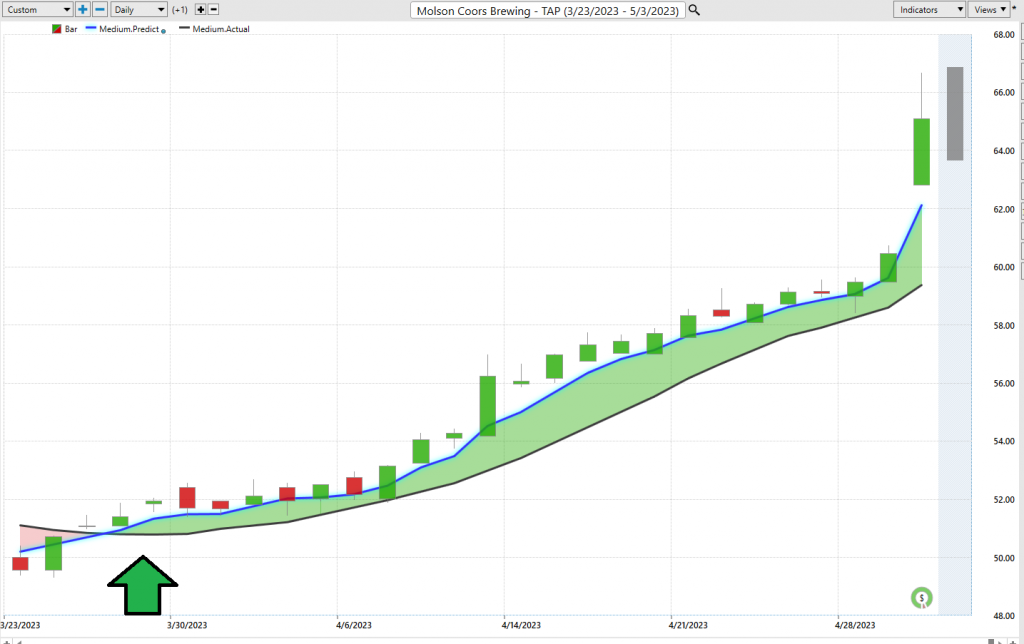Select the Medium.Predict legend entry
Viewport: 1024px width, 644px height.
point(129,29)
